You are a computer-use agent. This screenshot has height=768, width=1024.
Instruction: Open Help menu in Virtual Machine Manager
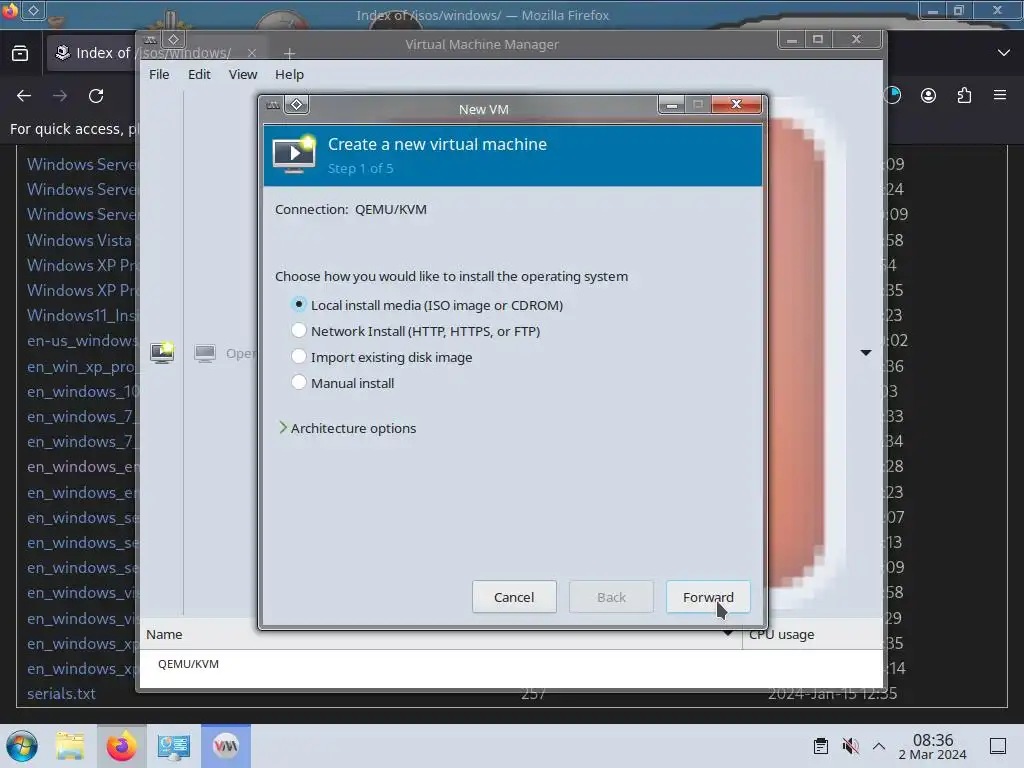[289, 74]
